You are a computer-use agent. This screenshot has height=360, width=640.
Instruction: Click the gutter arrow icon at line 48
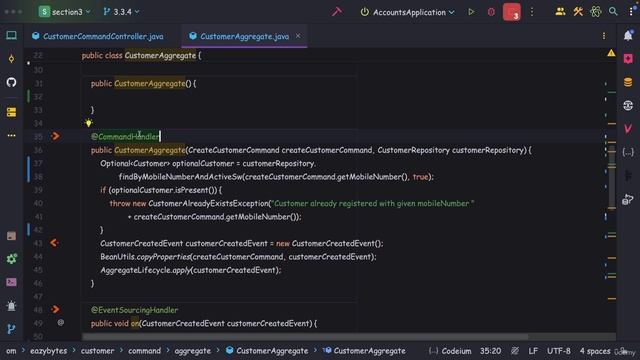(x=56, y=309)
